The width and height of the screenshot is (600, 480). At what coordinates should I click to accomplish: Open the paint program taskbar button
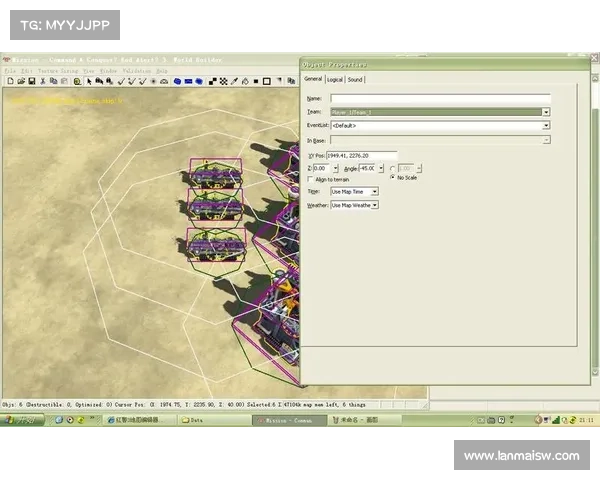coord(364,420)
